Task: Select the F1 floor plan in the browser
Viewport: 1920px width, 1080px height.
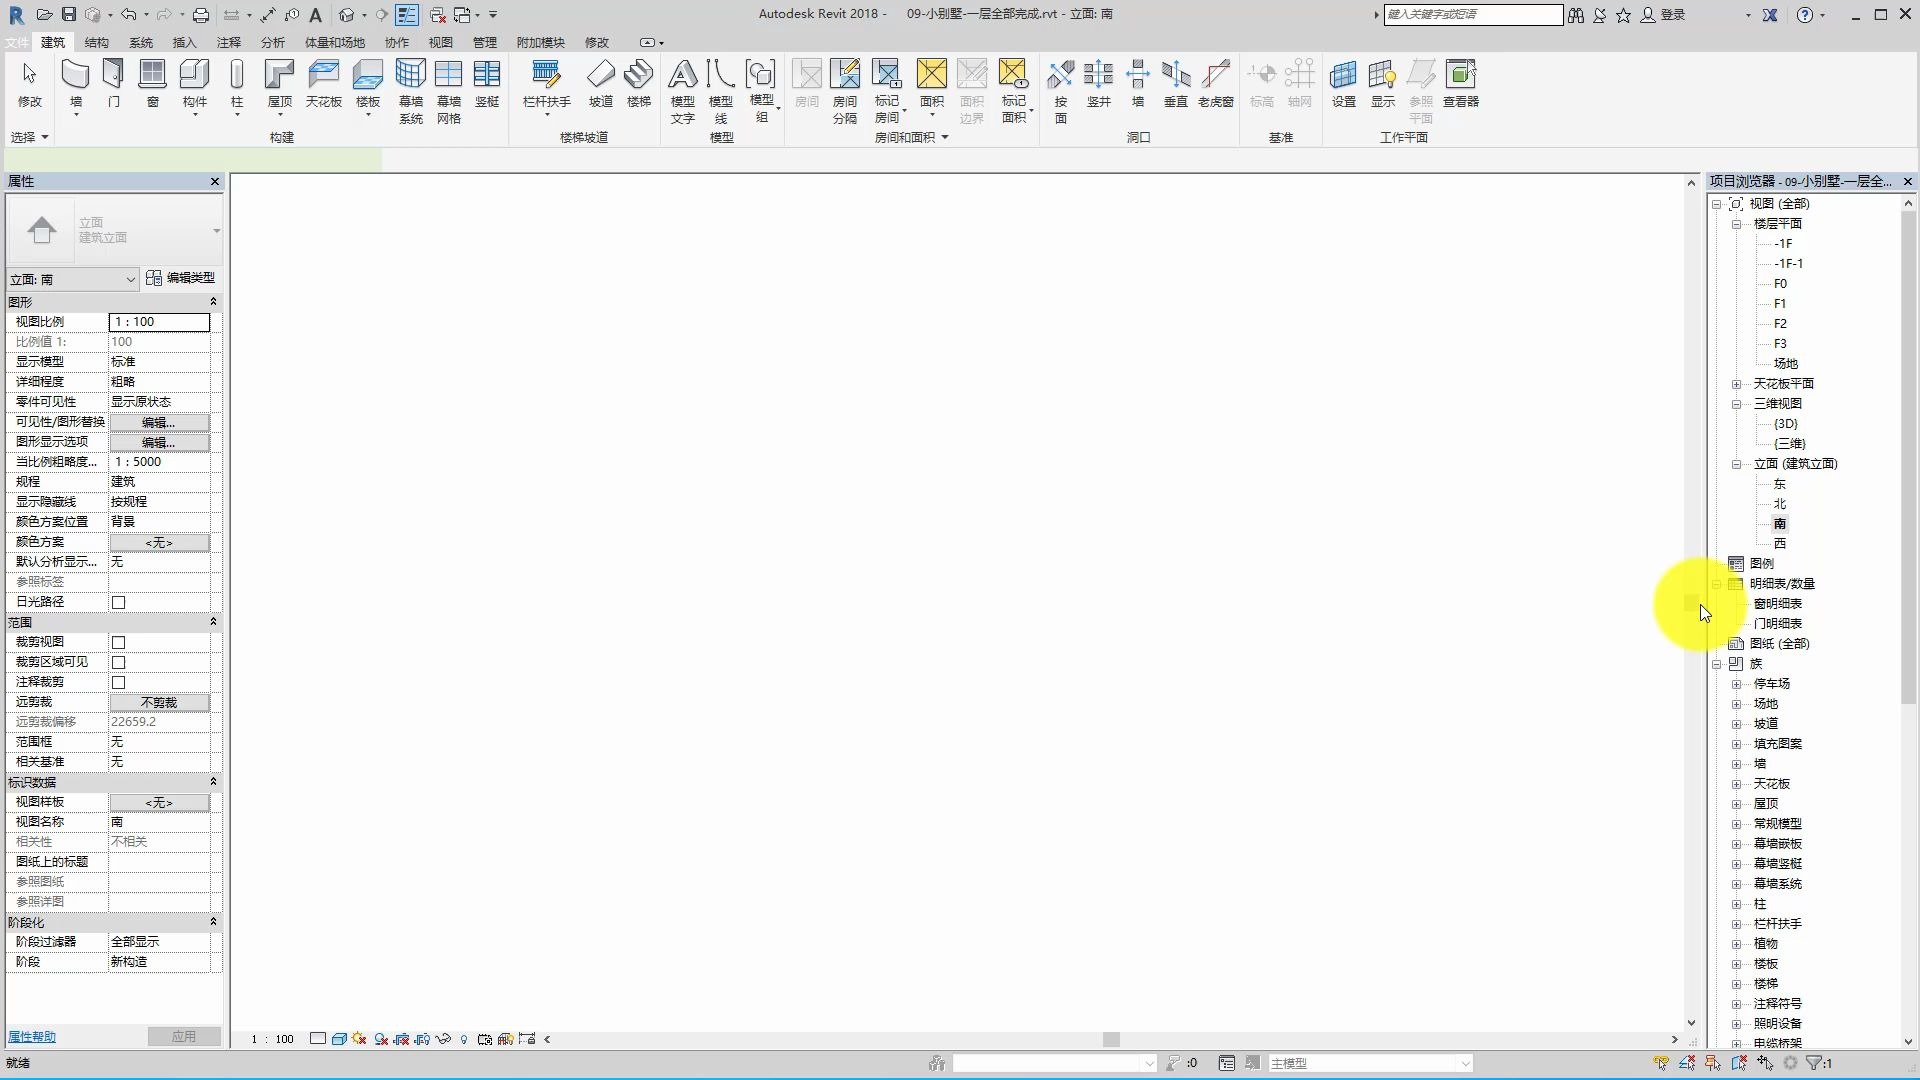Action: click(x=1780, y=304)
